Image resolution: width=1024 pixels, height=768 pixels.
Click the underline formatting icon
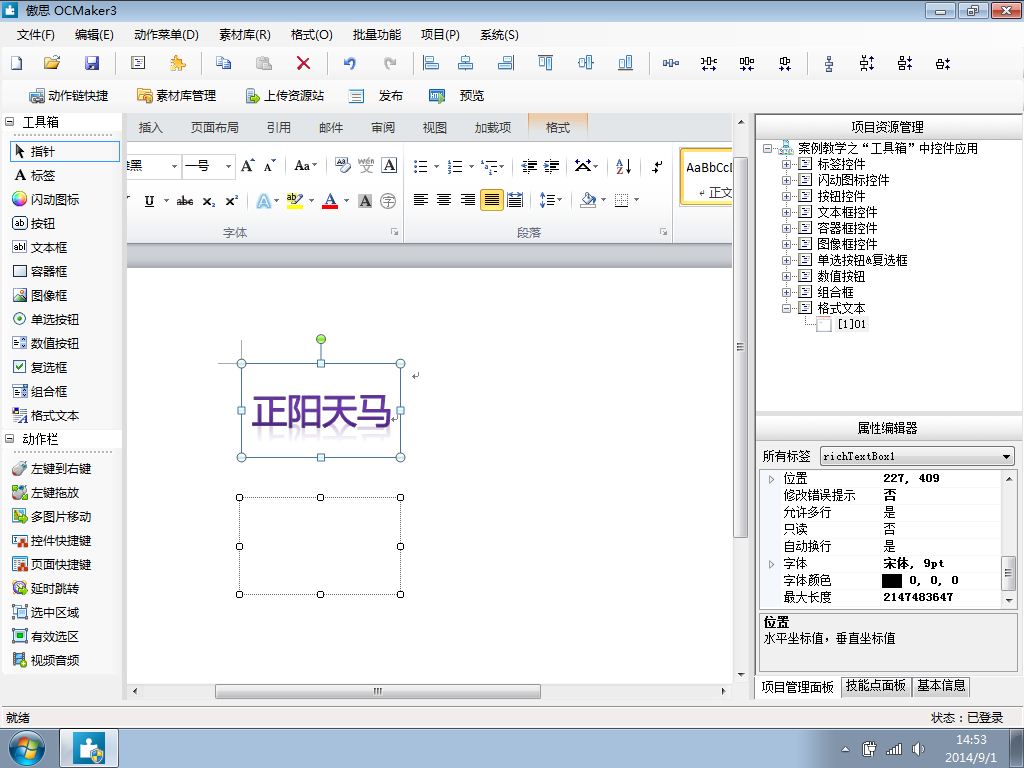[x=150, y=200]
